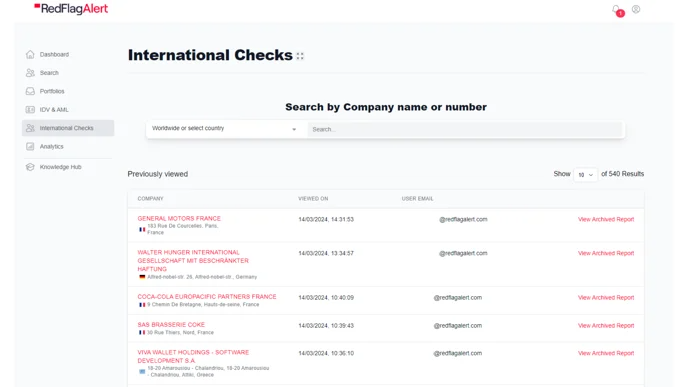View Archived Report for SAS Brasserie Coke
Image resolution: width=688 pixels, height=387 pixels.
coord(606,326)
